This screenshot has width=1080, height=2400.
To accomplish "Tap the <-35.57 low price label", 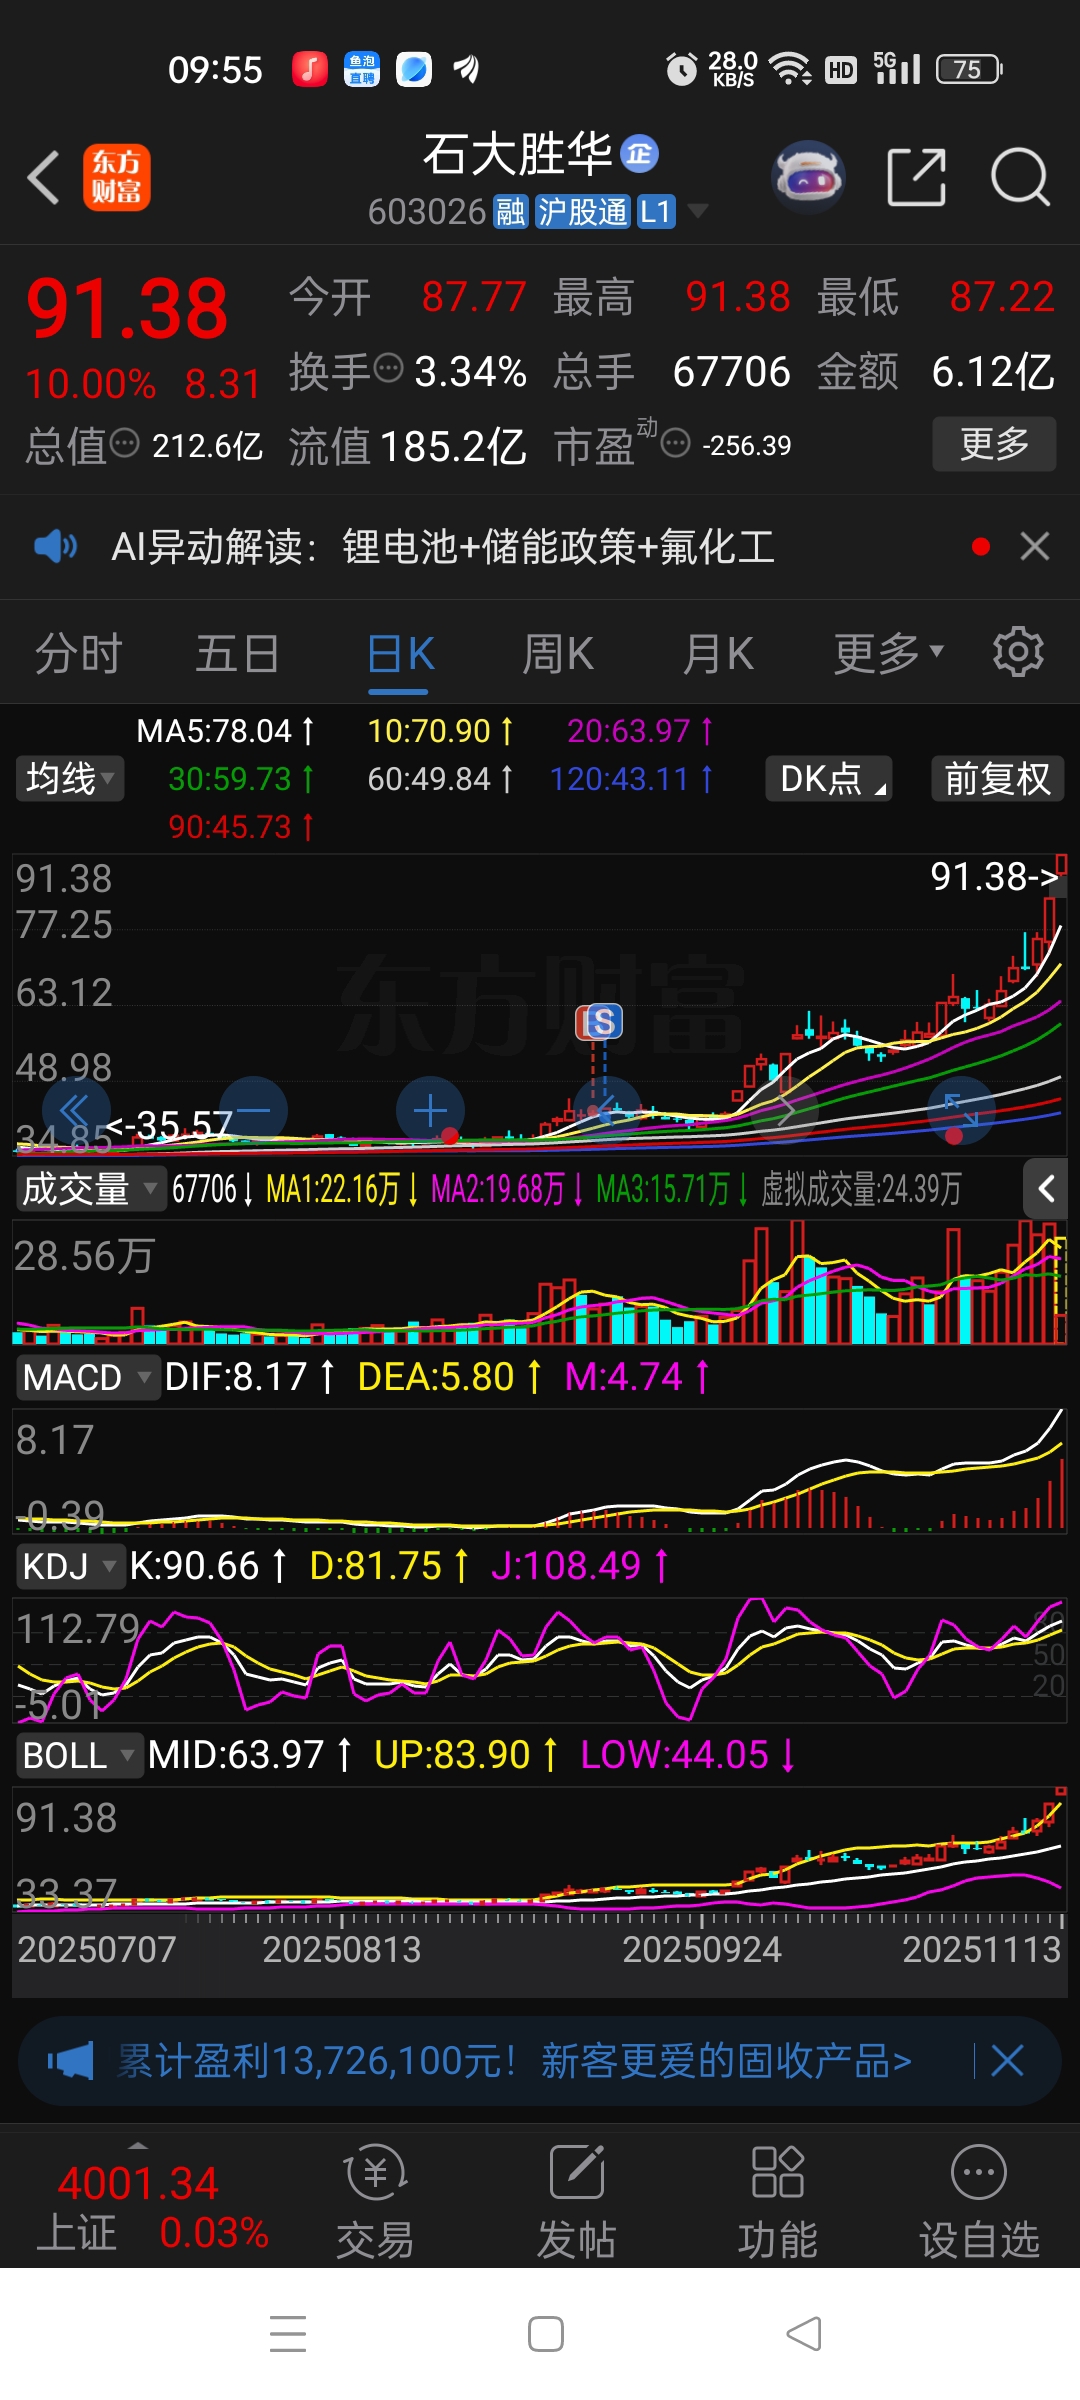I will tap(169, 1126).
